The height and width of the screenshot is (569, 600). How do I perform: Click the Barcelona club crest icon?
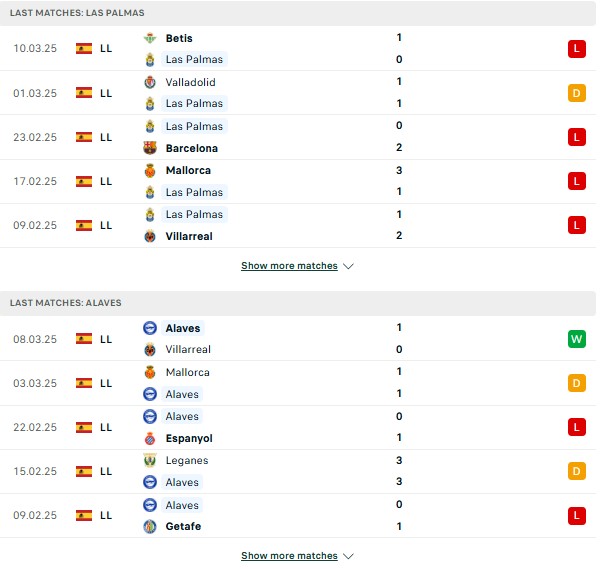coord(150,148)
